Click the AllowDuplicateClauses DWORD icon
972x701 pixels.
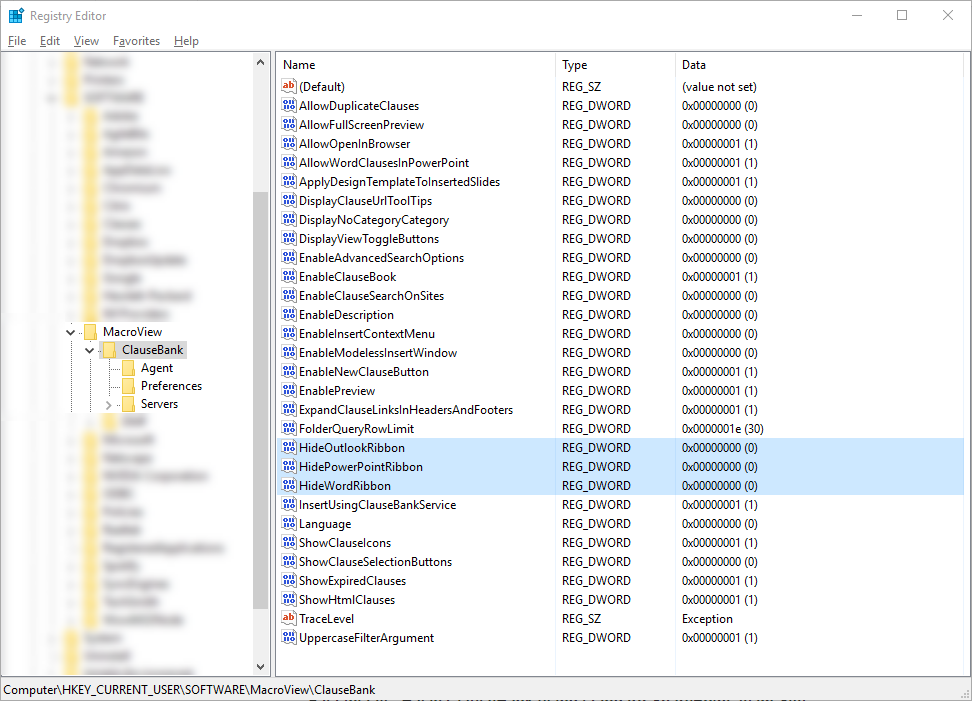coord(288,105)
